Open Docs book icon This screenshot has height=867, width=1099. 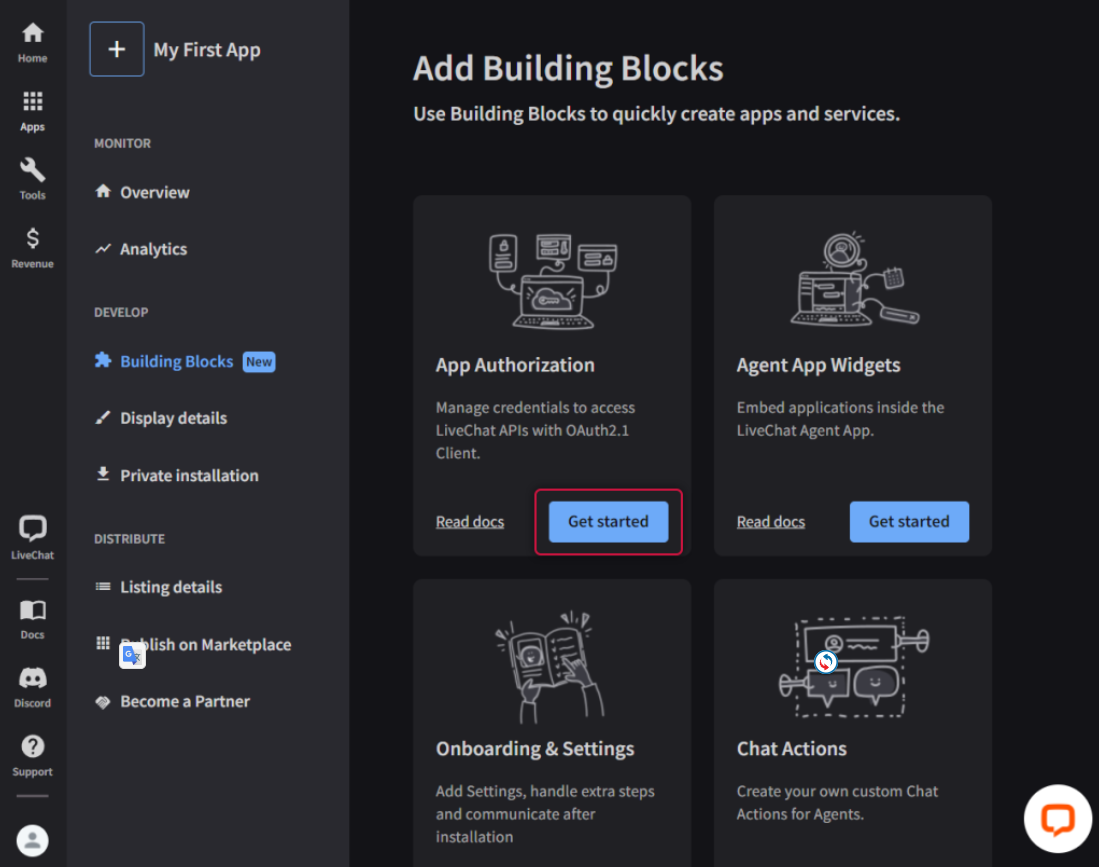[32, 618]
